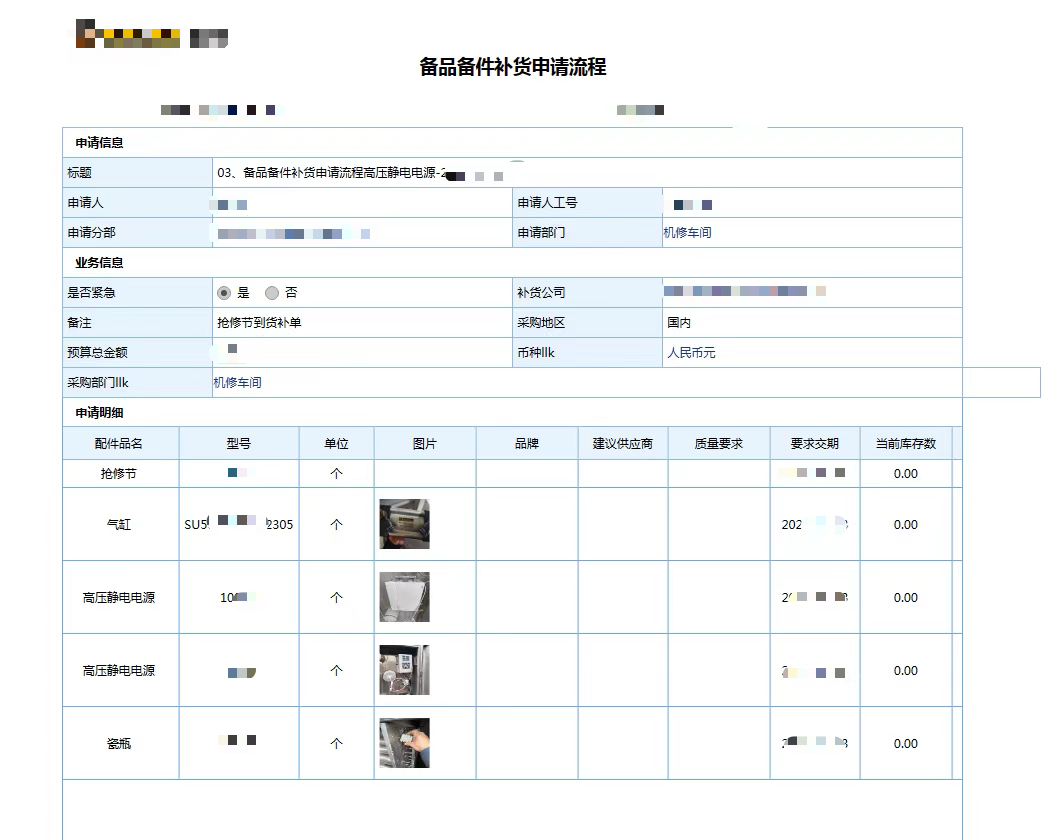The width and height of the screenshot is (1044, 840).
Task: Click the 是否紧急 field label
Action: [x=91, y=293]
